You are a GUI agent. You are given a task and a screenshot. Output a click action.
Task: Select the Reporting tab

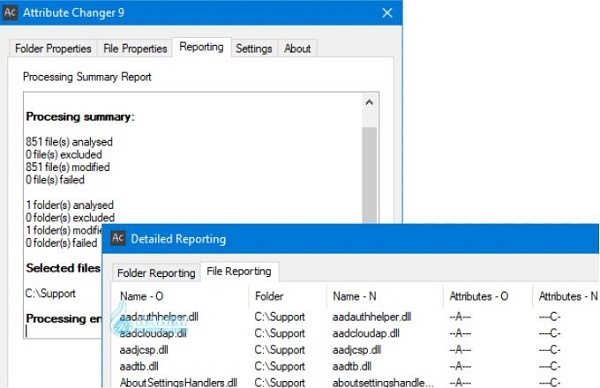202,47
